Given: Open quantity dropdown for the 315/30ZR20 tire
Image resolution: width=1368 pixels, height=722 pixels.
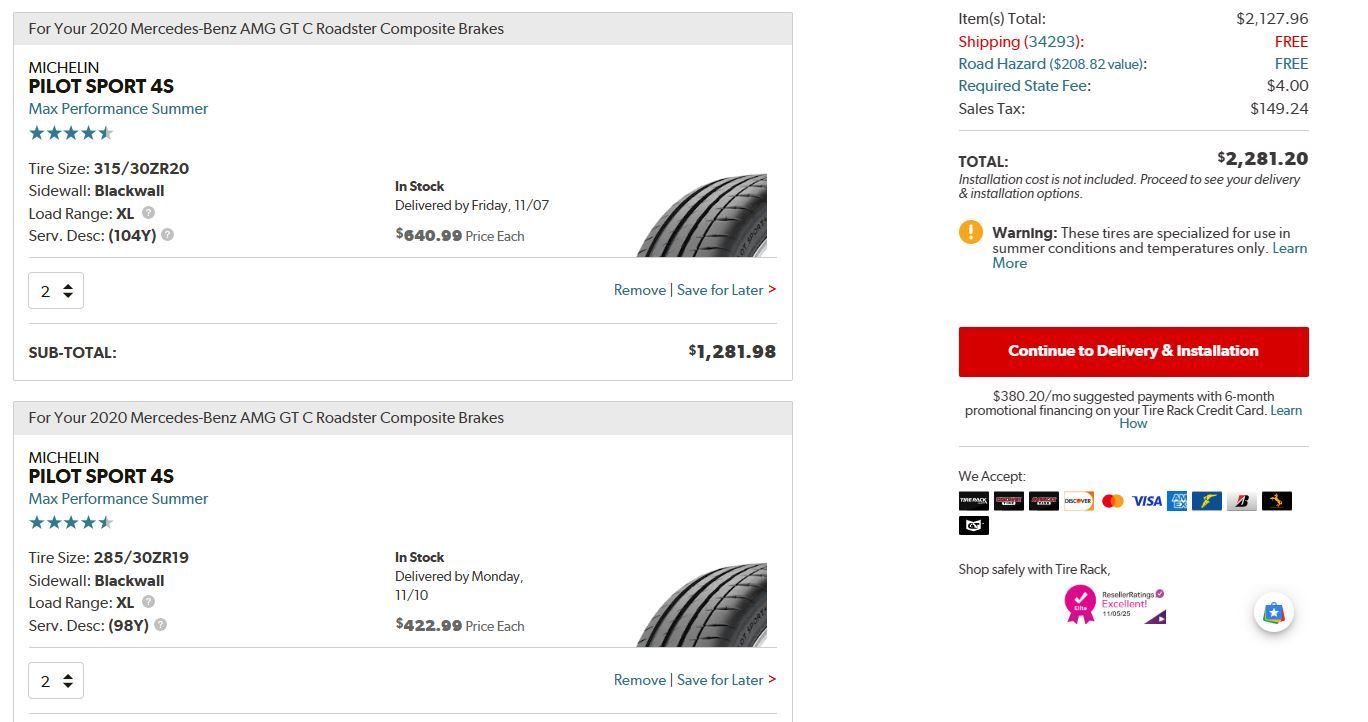Looking at the screenshot, I should click(x=56, y=291).
